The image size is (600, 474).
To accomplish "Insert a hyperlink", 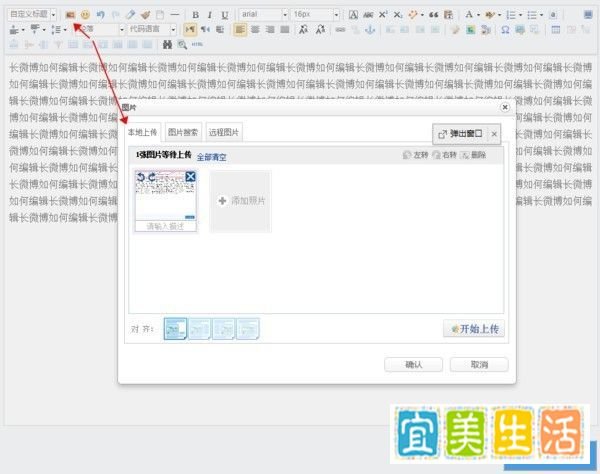I will (340, 29).
